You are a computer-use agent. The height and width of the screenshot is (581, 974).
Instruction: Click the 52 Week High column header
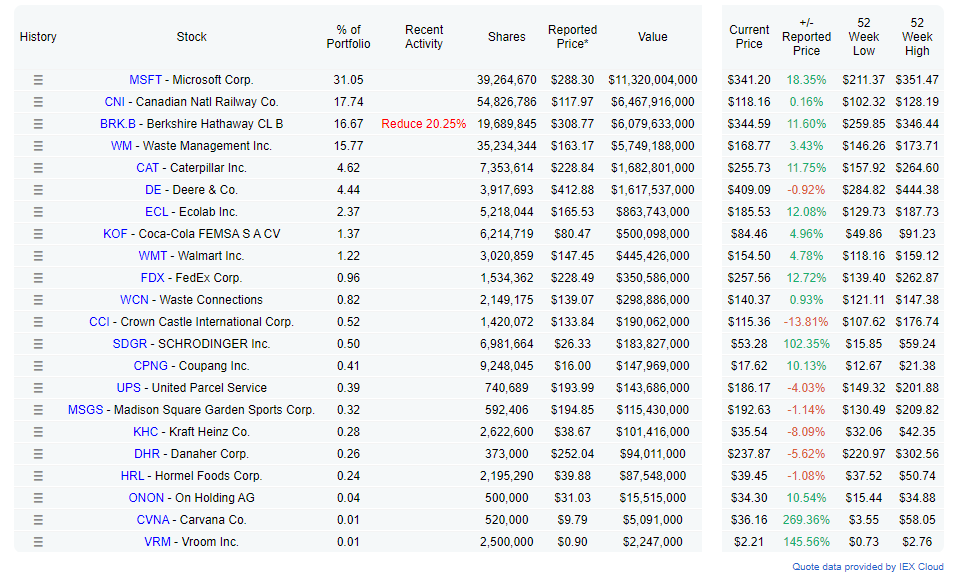(x=917, y=37)
